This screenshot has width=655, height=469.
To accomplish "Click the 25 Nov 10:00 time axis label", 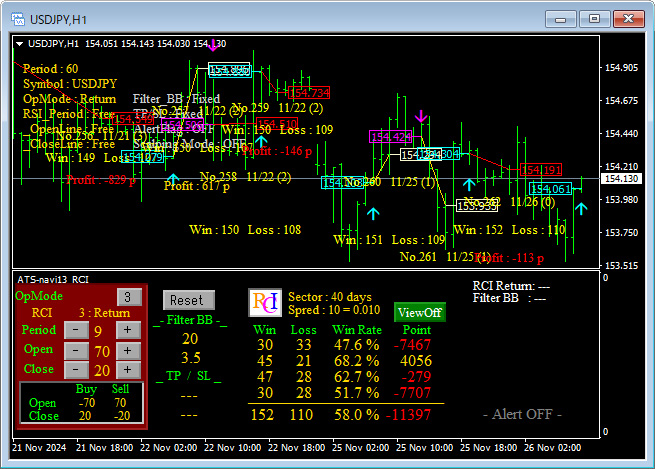I will click(424, 448).
